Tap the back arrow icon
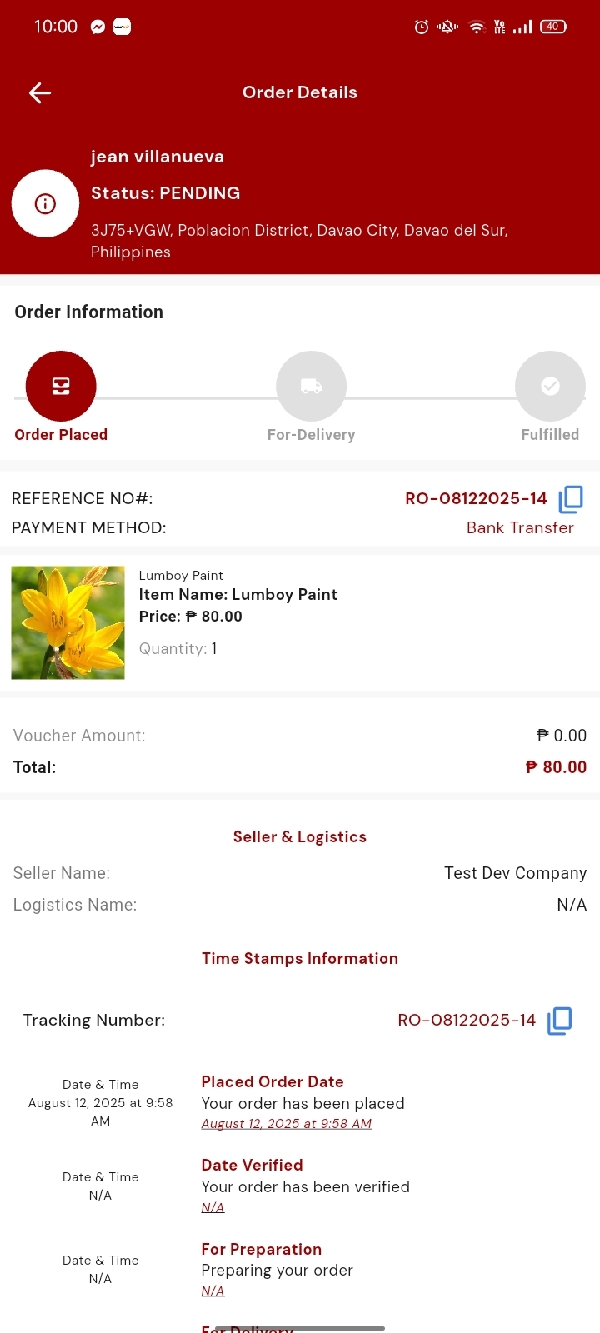Screen dimensions: 600x1333 click(40, 93)
